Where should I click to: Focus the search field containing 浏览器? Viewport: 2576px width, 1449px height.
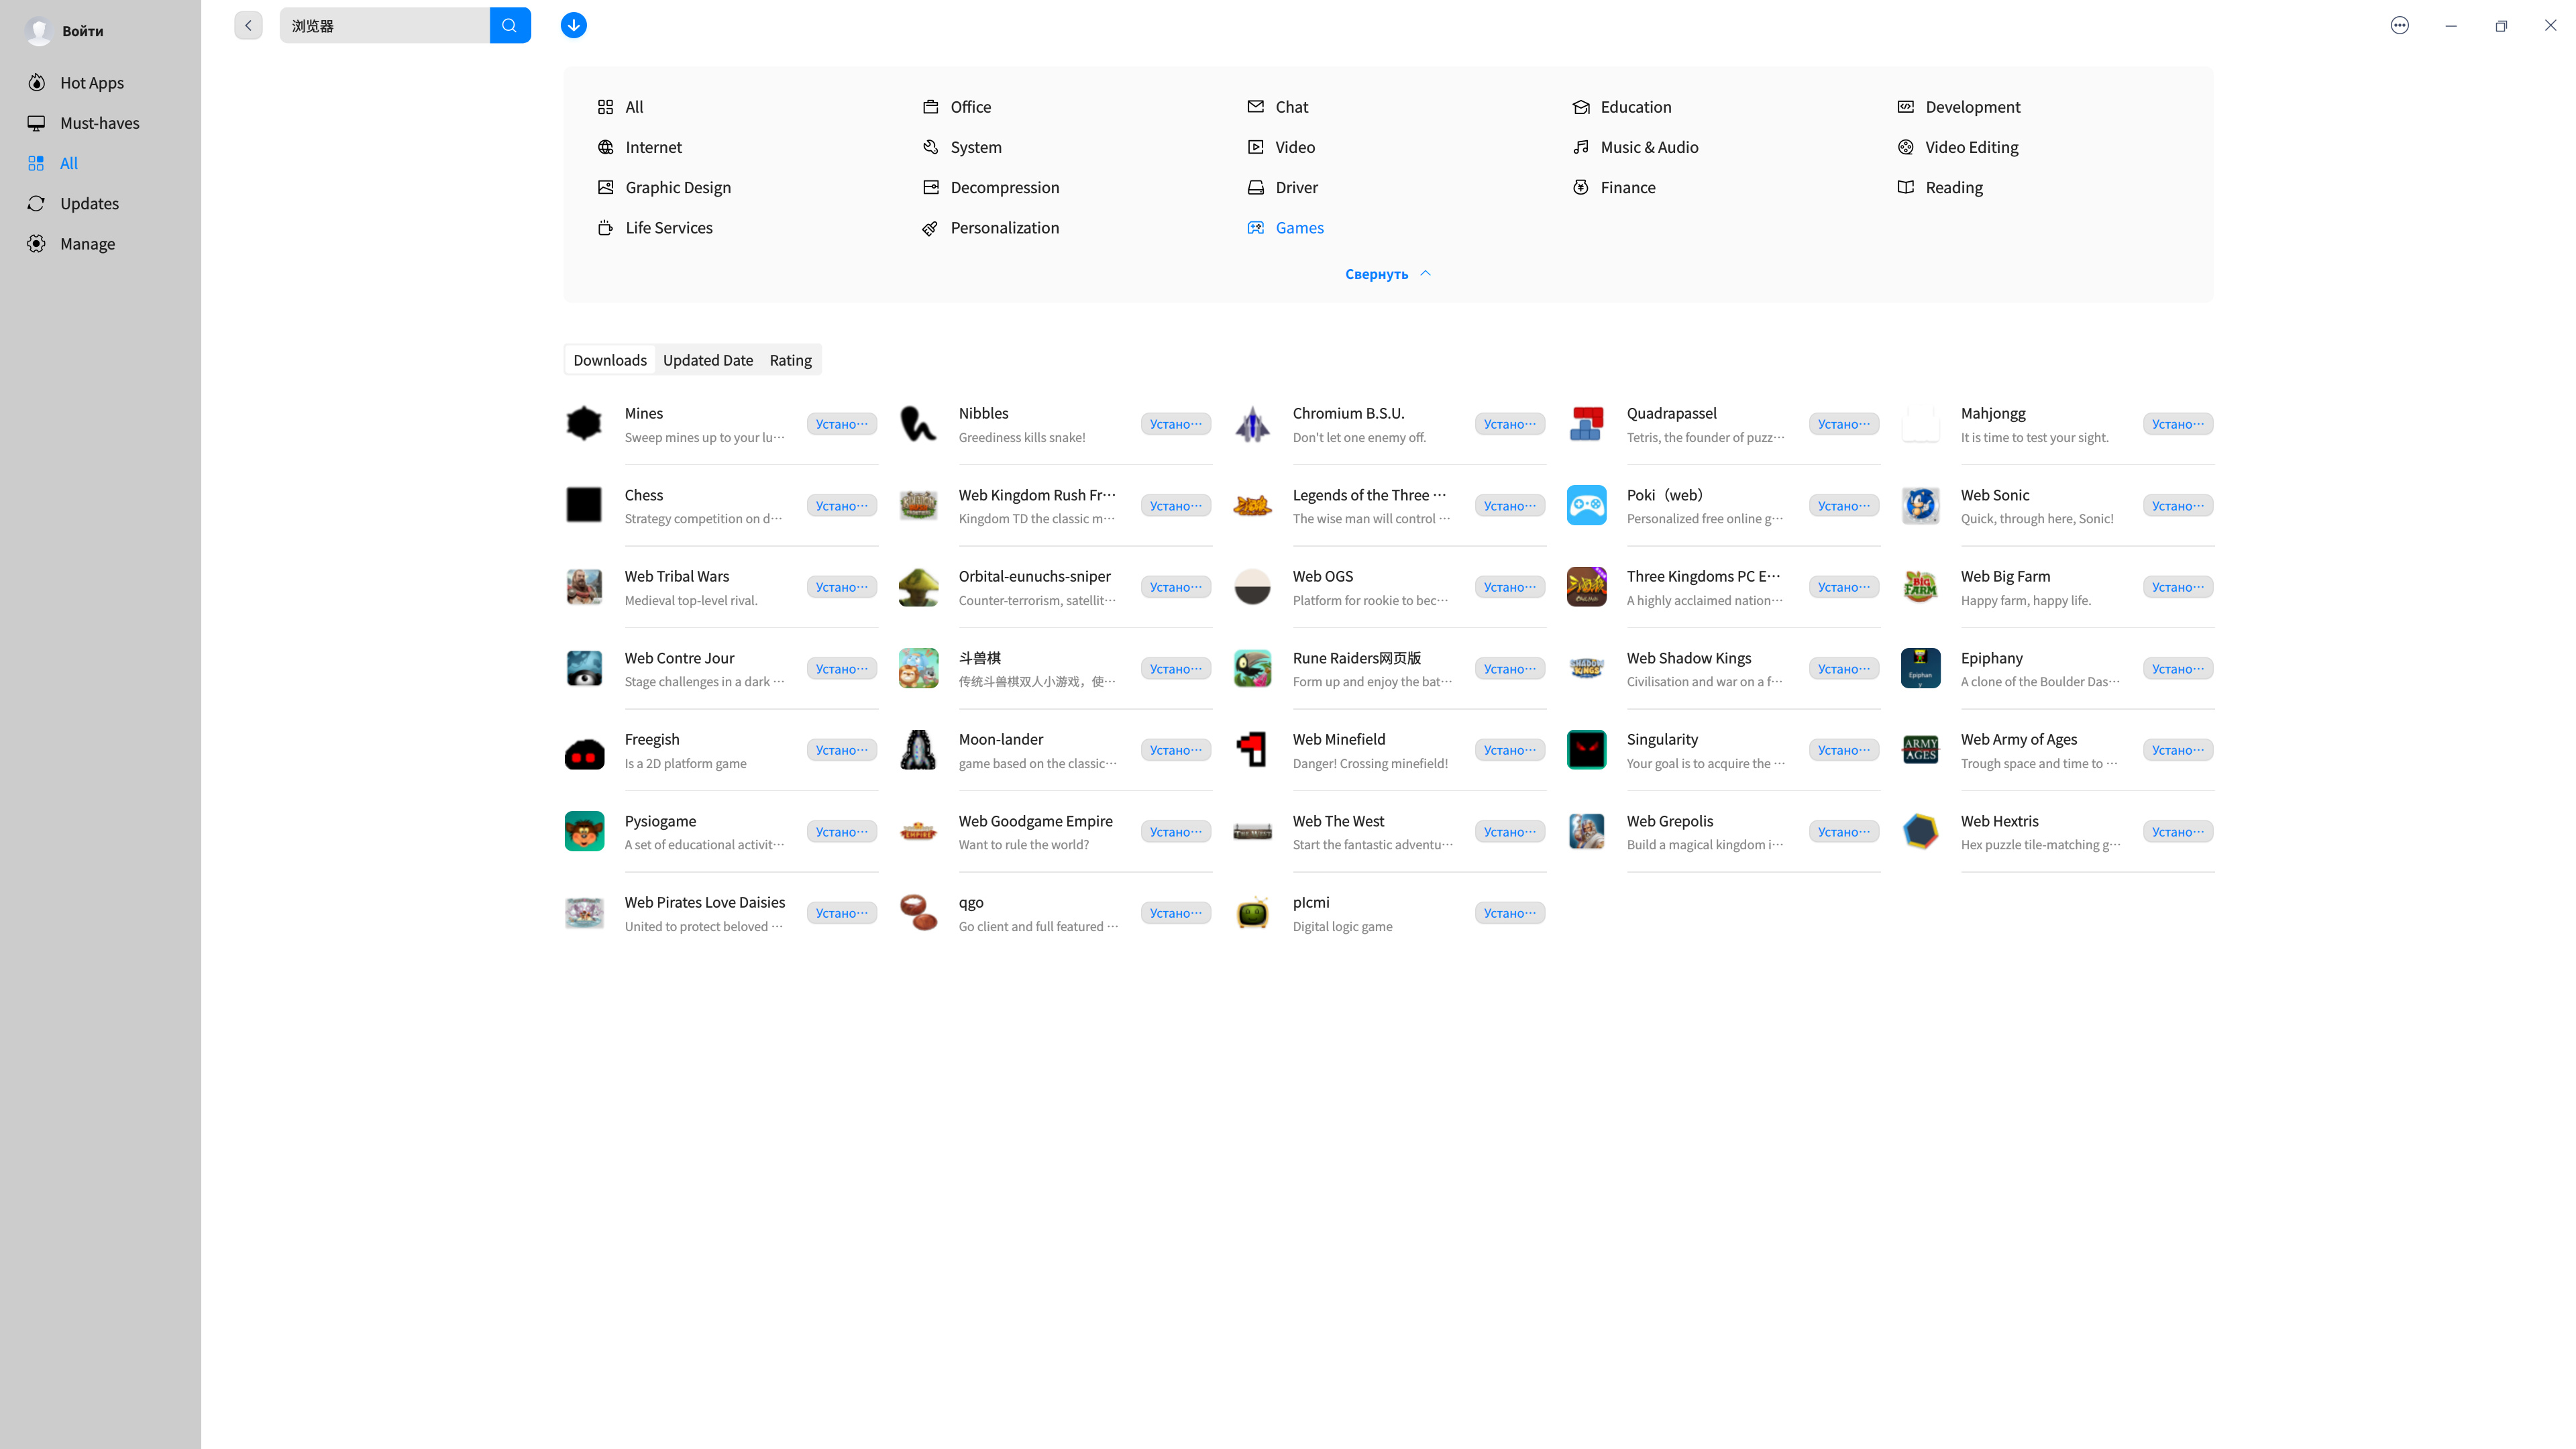[x=384, y=26]
